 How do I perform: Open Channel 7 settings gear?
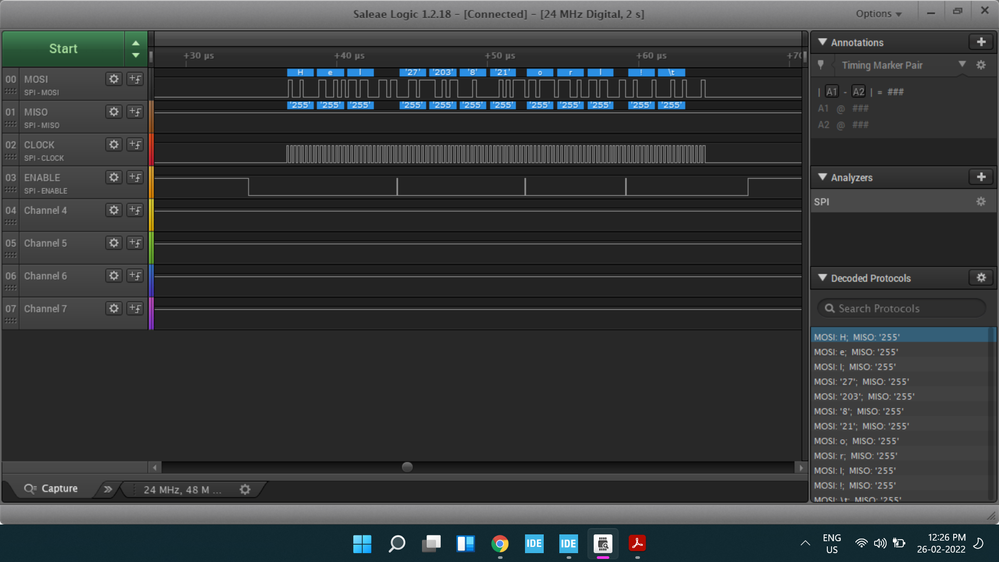coord(113,308)
